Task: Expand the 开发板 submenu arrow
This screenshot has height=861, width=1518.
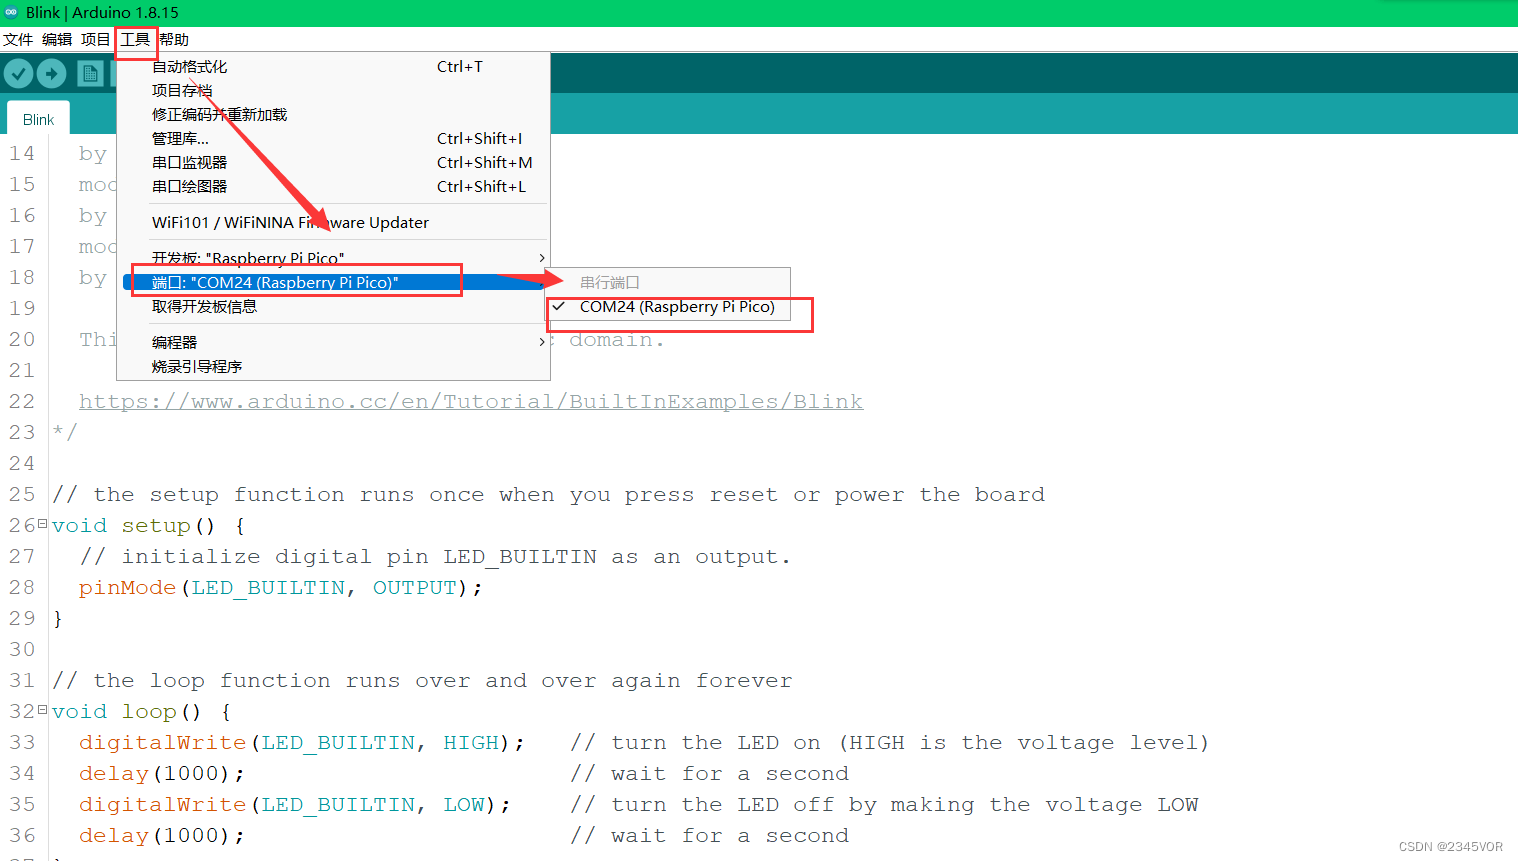Action: coord(542,258)
